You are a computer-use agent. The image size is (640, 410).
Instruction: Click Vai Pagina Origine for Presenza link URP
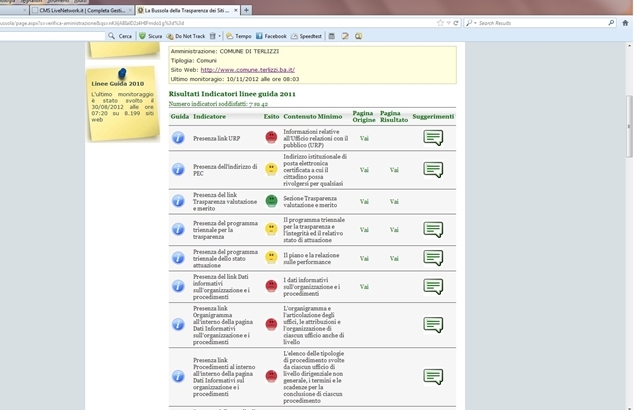click(x=364, y=138)
